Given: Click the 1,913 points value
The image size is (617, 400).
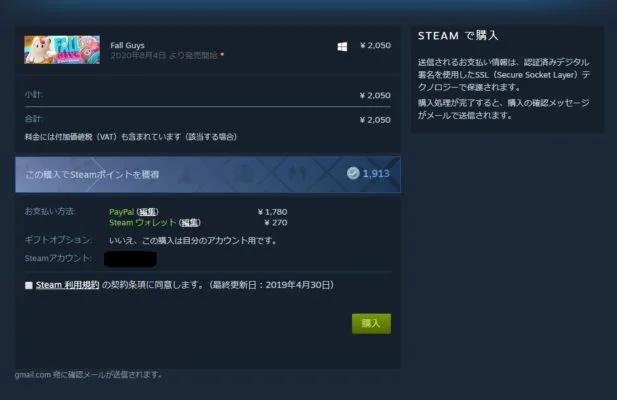Looking at the screenshot, I should click(376, 173).
